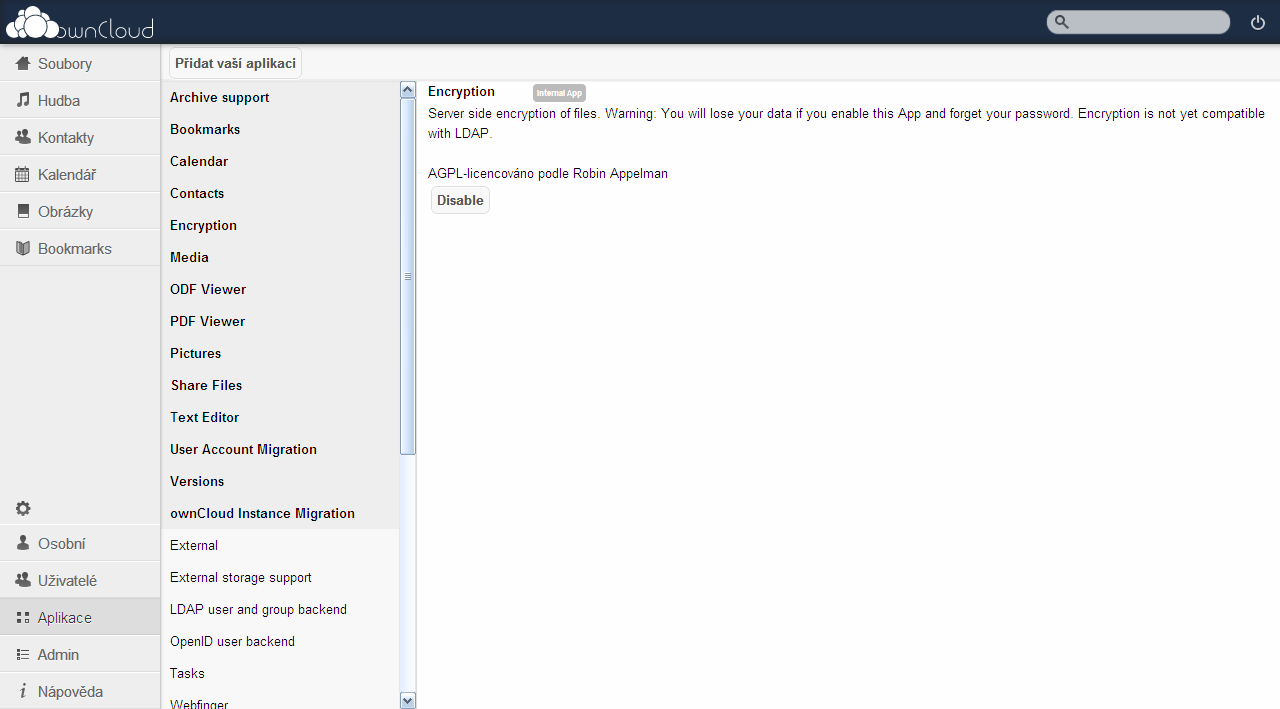Click the magnifier icon in search box
The width and height of the screenshot is (1280, 709).
click(1062, 22)
